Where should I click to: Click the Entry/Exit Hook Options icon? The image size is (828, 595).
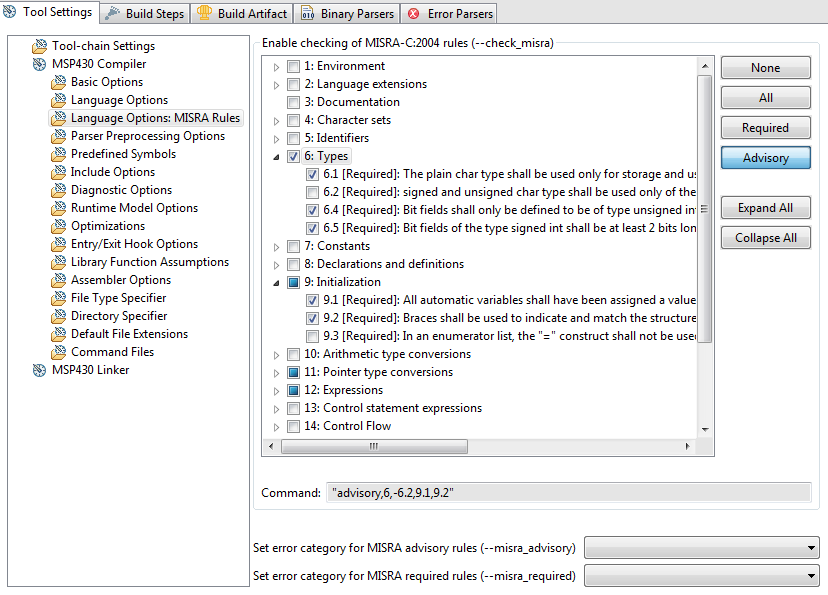click(59, 244)
